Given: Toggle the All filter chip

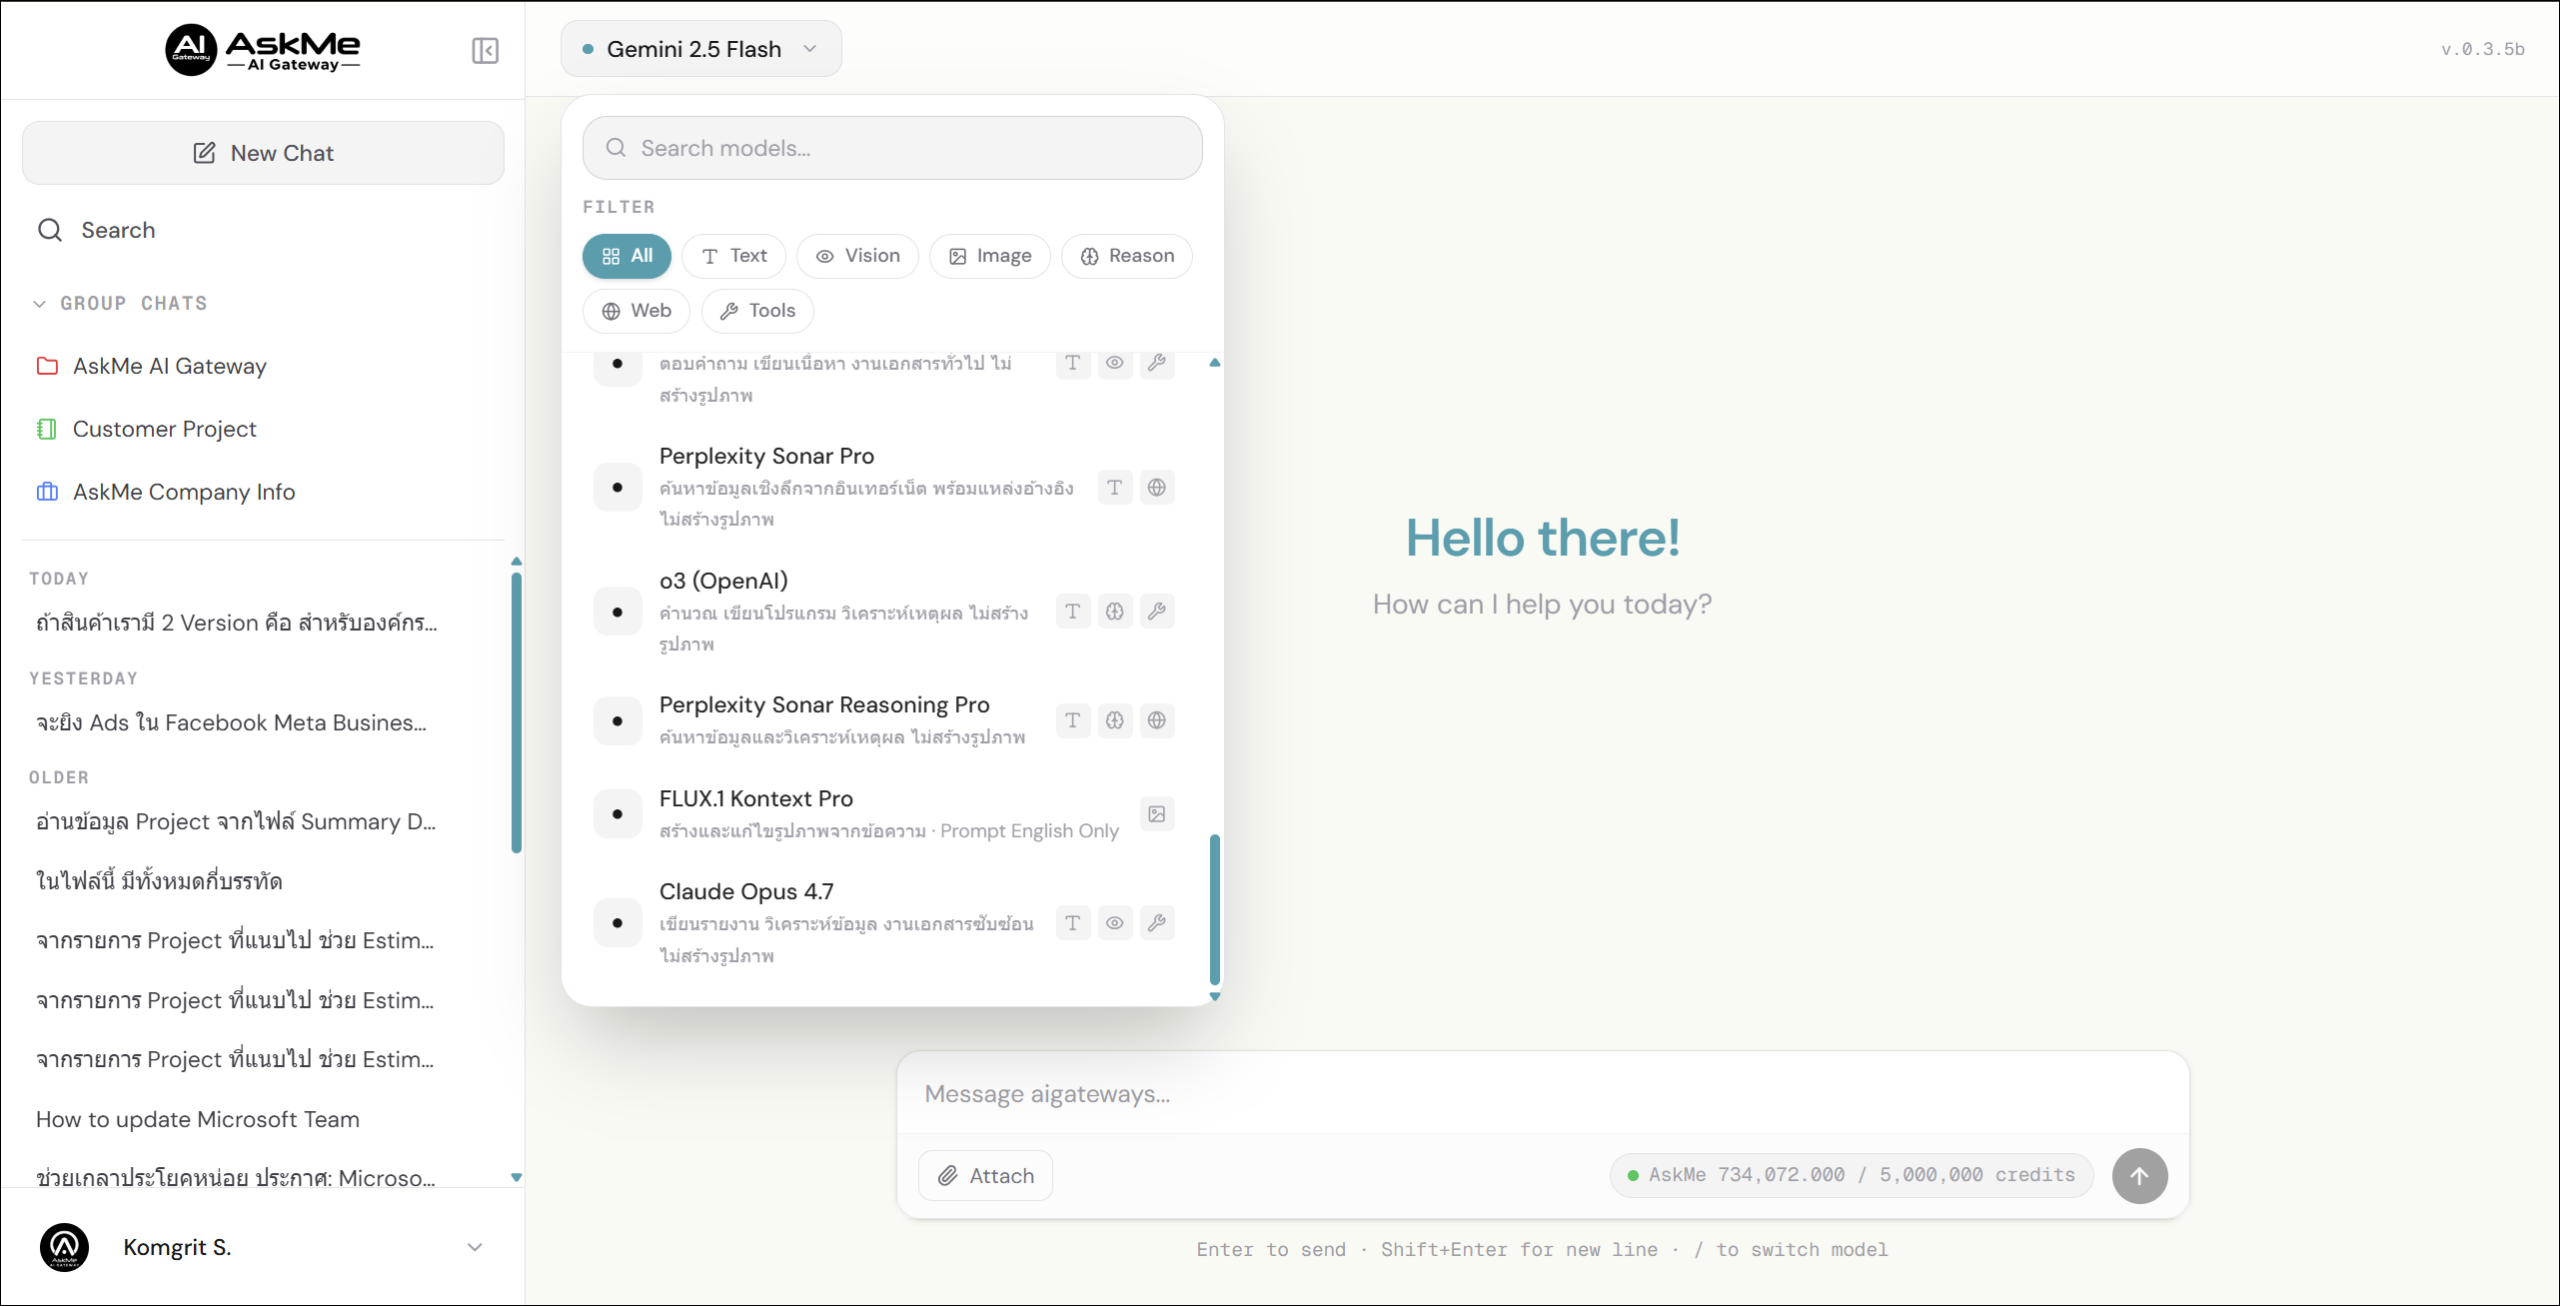Looking at the screenshot, I should pyautogui.click(x=627, y=256).
